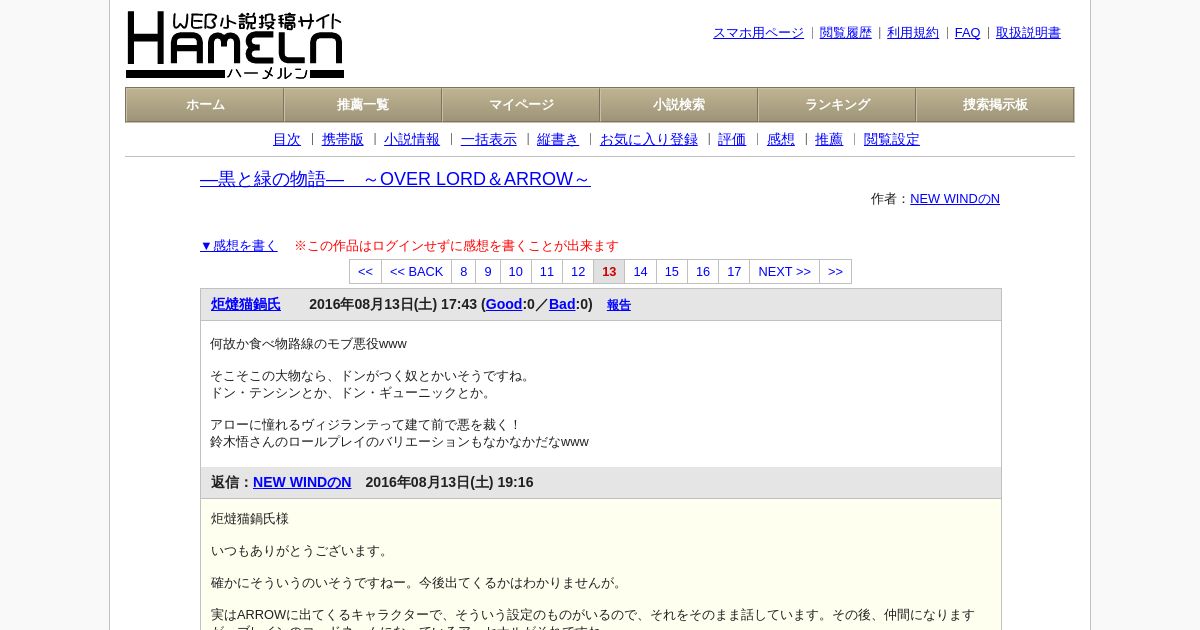Open the 感想 link in the sub-menu
Screen dimensions: 1200x630
[781, 140]
